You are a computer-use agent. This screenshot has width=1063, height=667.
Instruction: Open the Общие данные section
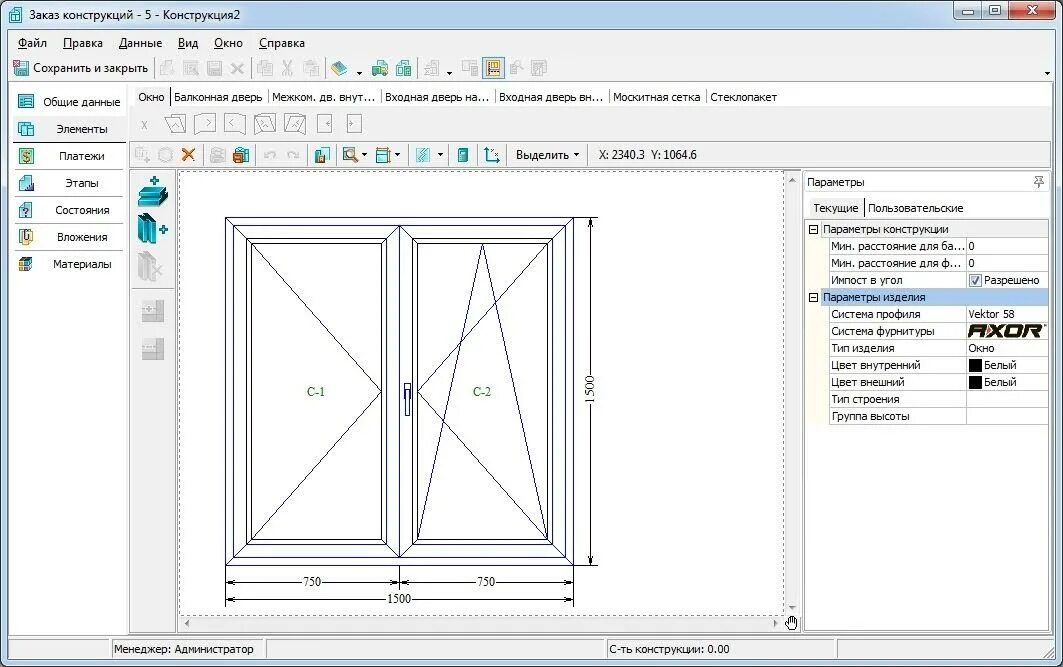coord(68,102)
